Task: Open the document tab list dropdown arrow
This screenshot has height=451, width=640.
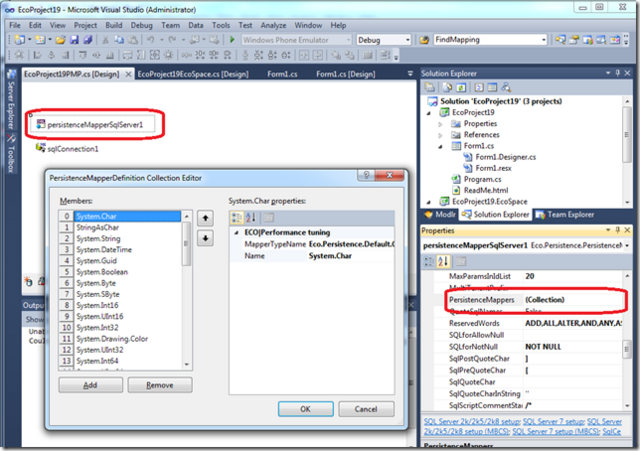Action: click(410, 73)
